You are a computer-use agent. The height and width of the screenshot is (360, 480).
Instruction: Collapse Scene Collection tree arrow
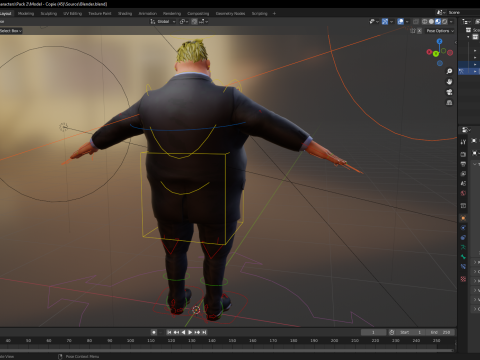coord(468,37)
